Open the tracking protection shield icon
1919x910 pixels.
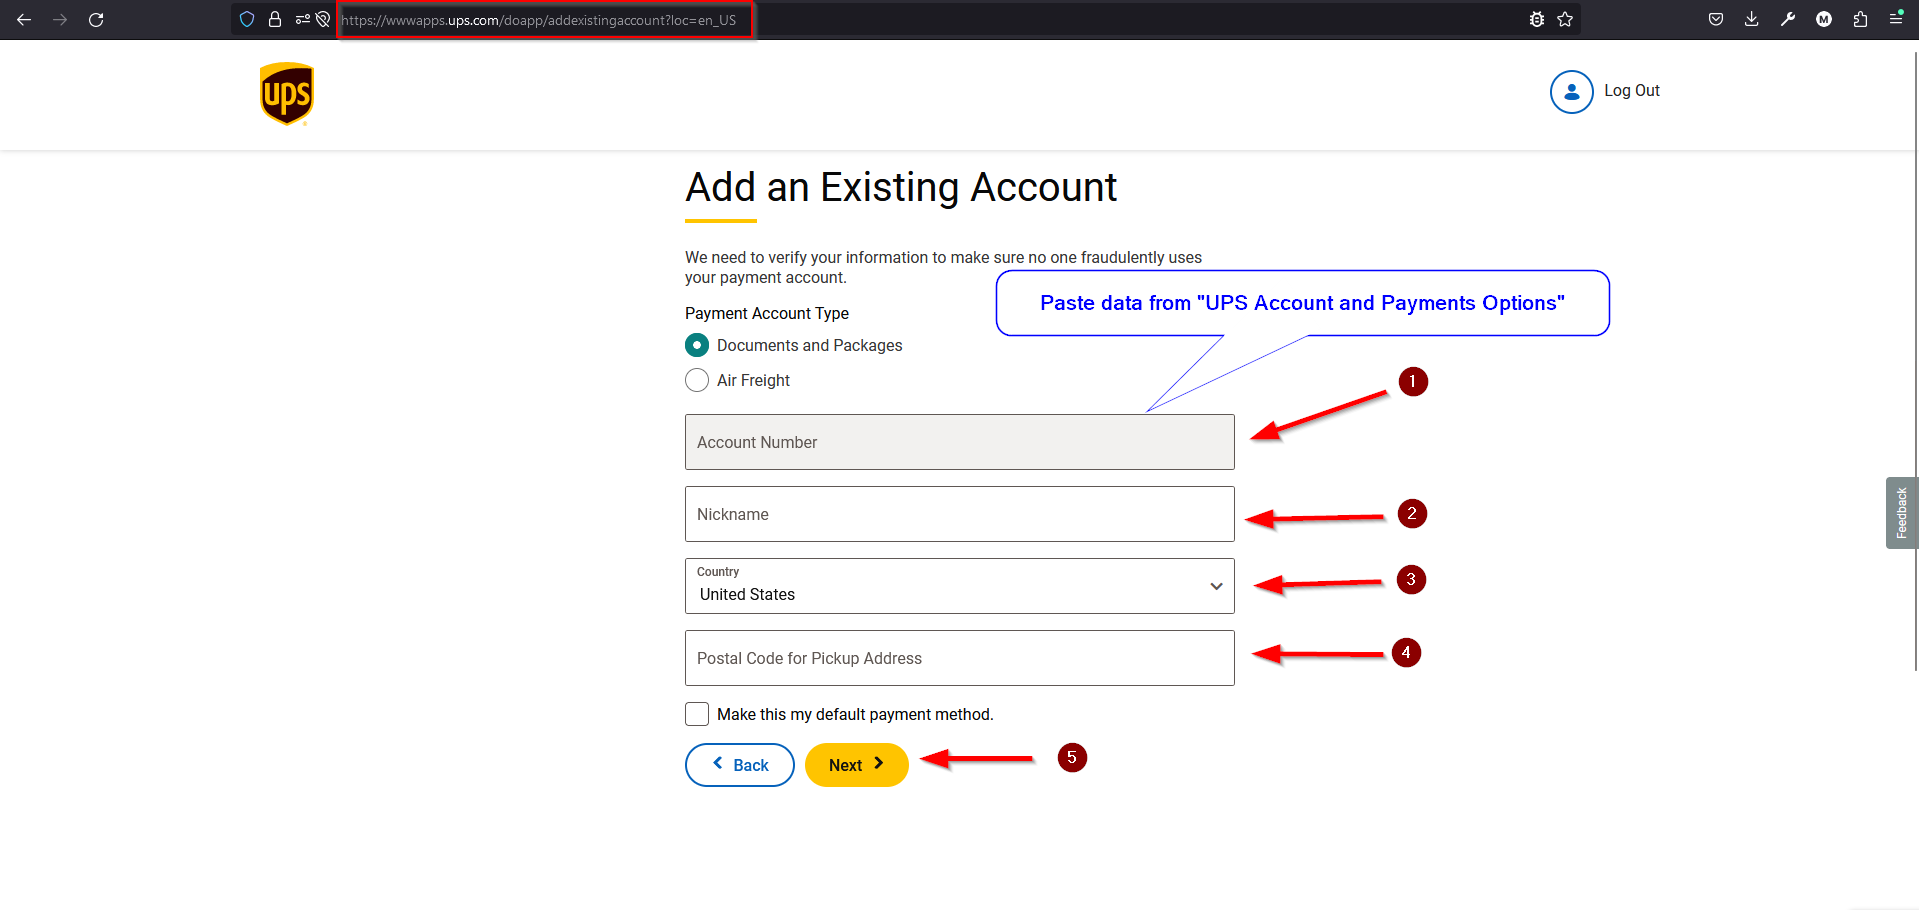coord(247,19)
